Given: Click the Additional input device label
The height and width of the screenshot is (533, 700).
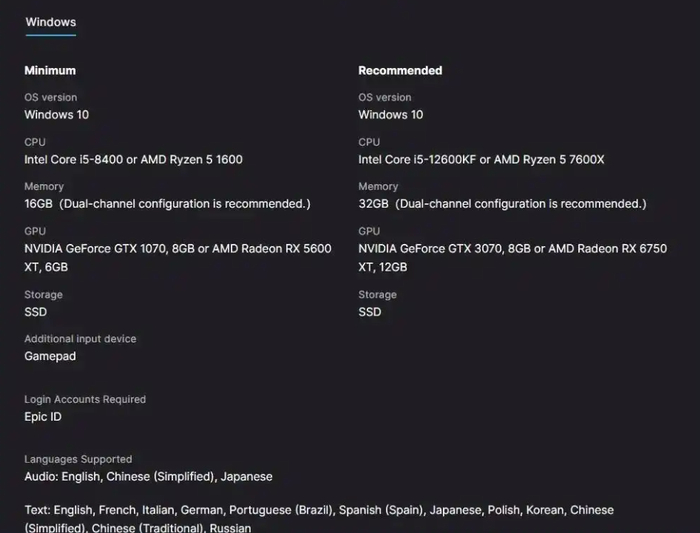Looking at the screenshot, I should tap(80, 339).
